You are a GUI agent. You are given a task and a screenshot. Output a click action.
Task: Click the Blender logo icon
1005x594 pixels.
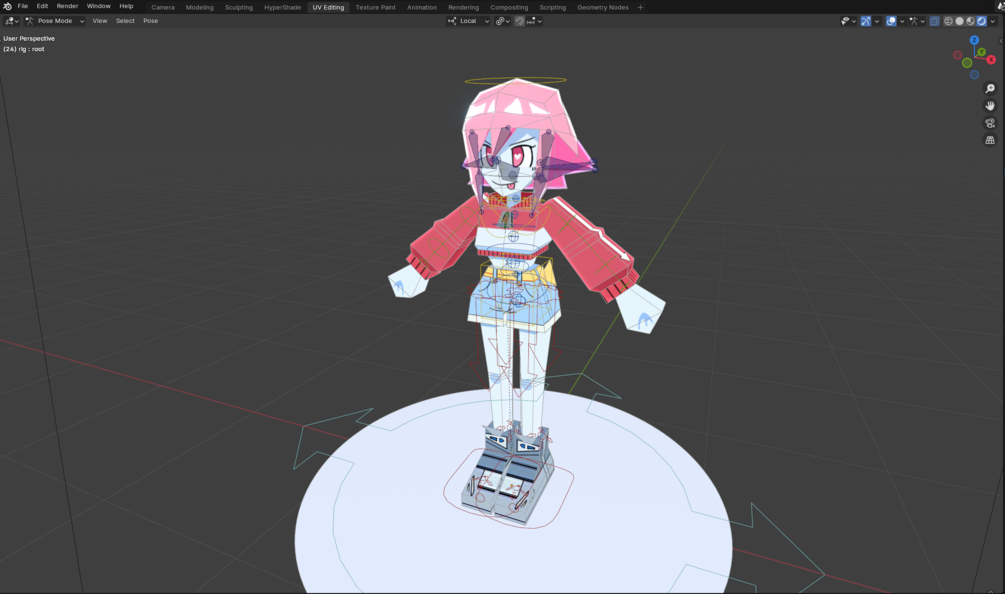[x=7, y=6]
